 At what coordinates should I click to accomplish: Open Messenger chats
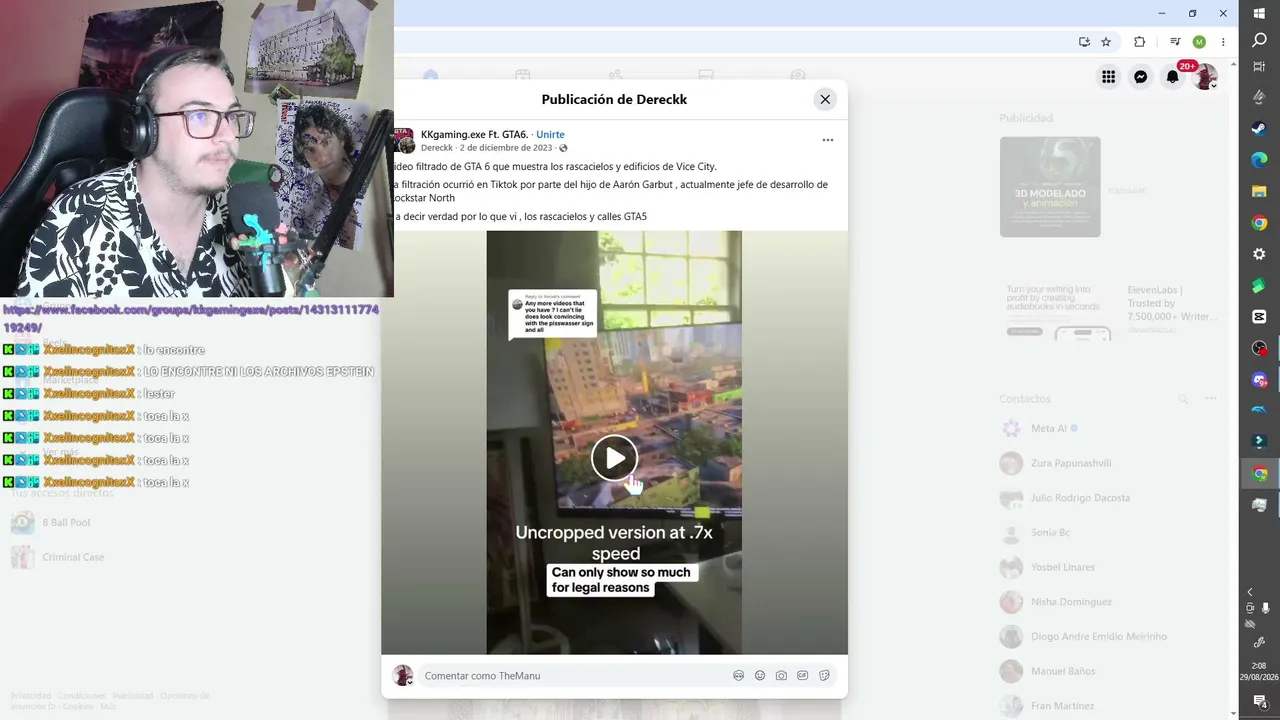pyautogui.click(x=1140, y=77)
